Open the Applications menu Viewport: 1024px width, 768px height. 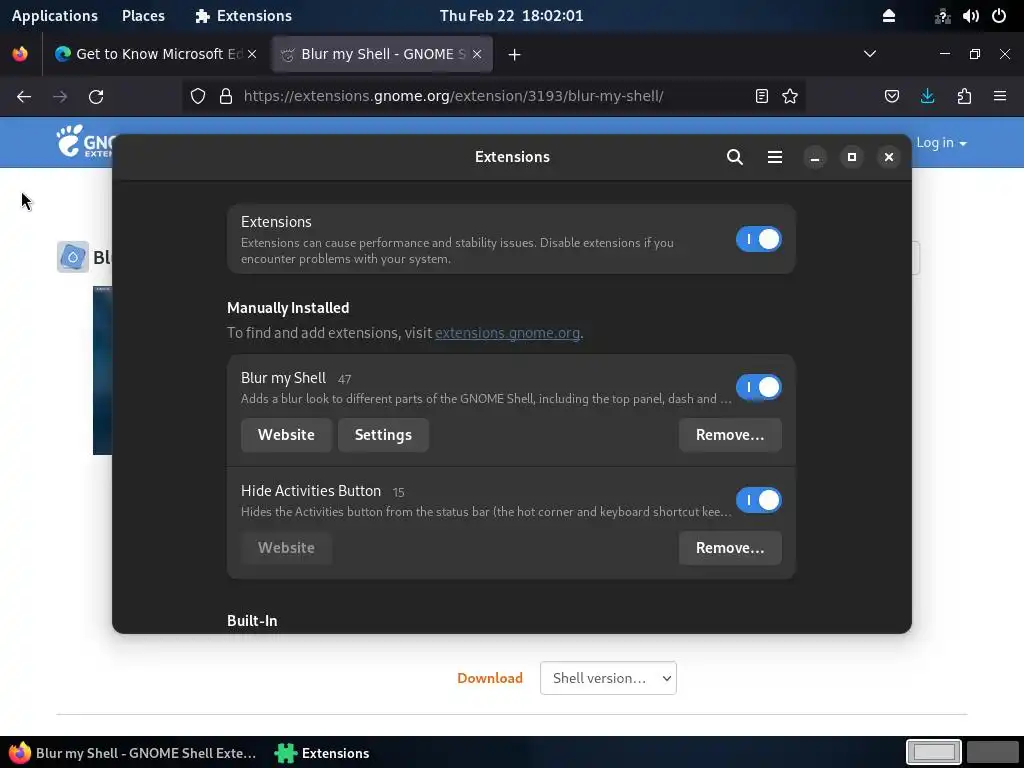pos(55,16)
